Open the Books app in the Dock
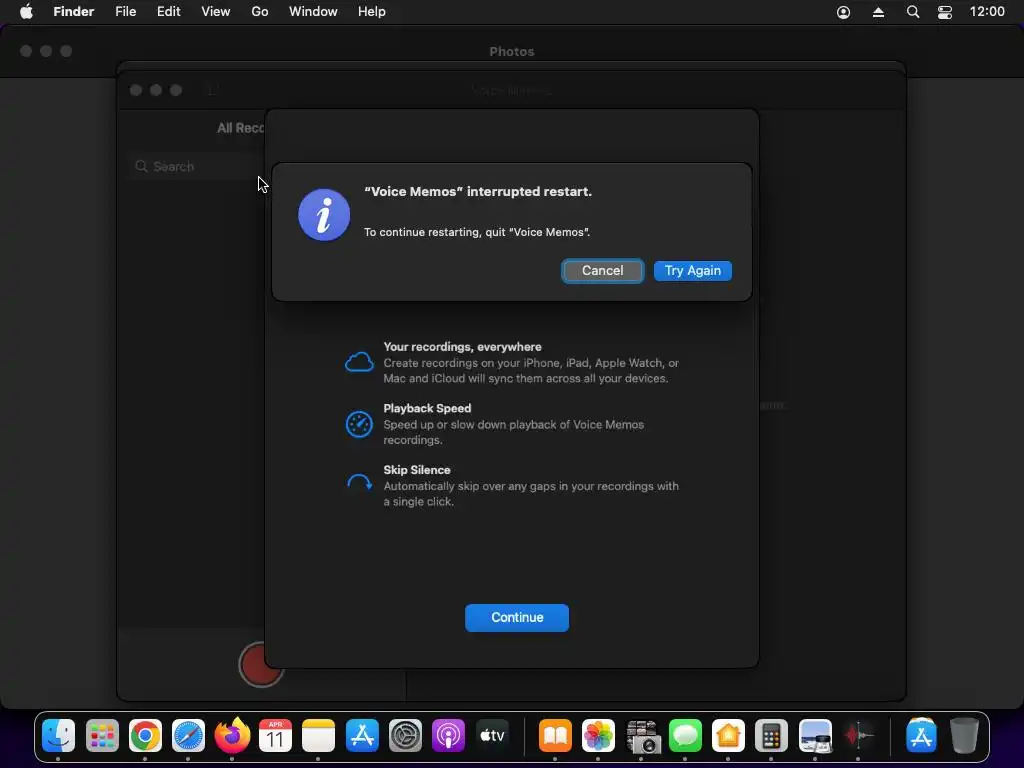 pos(555,736)
